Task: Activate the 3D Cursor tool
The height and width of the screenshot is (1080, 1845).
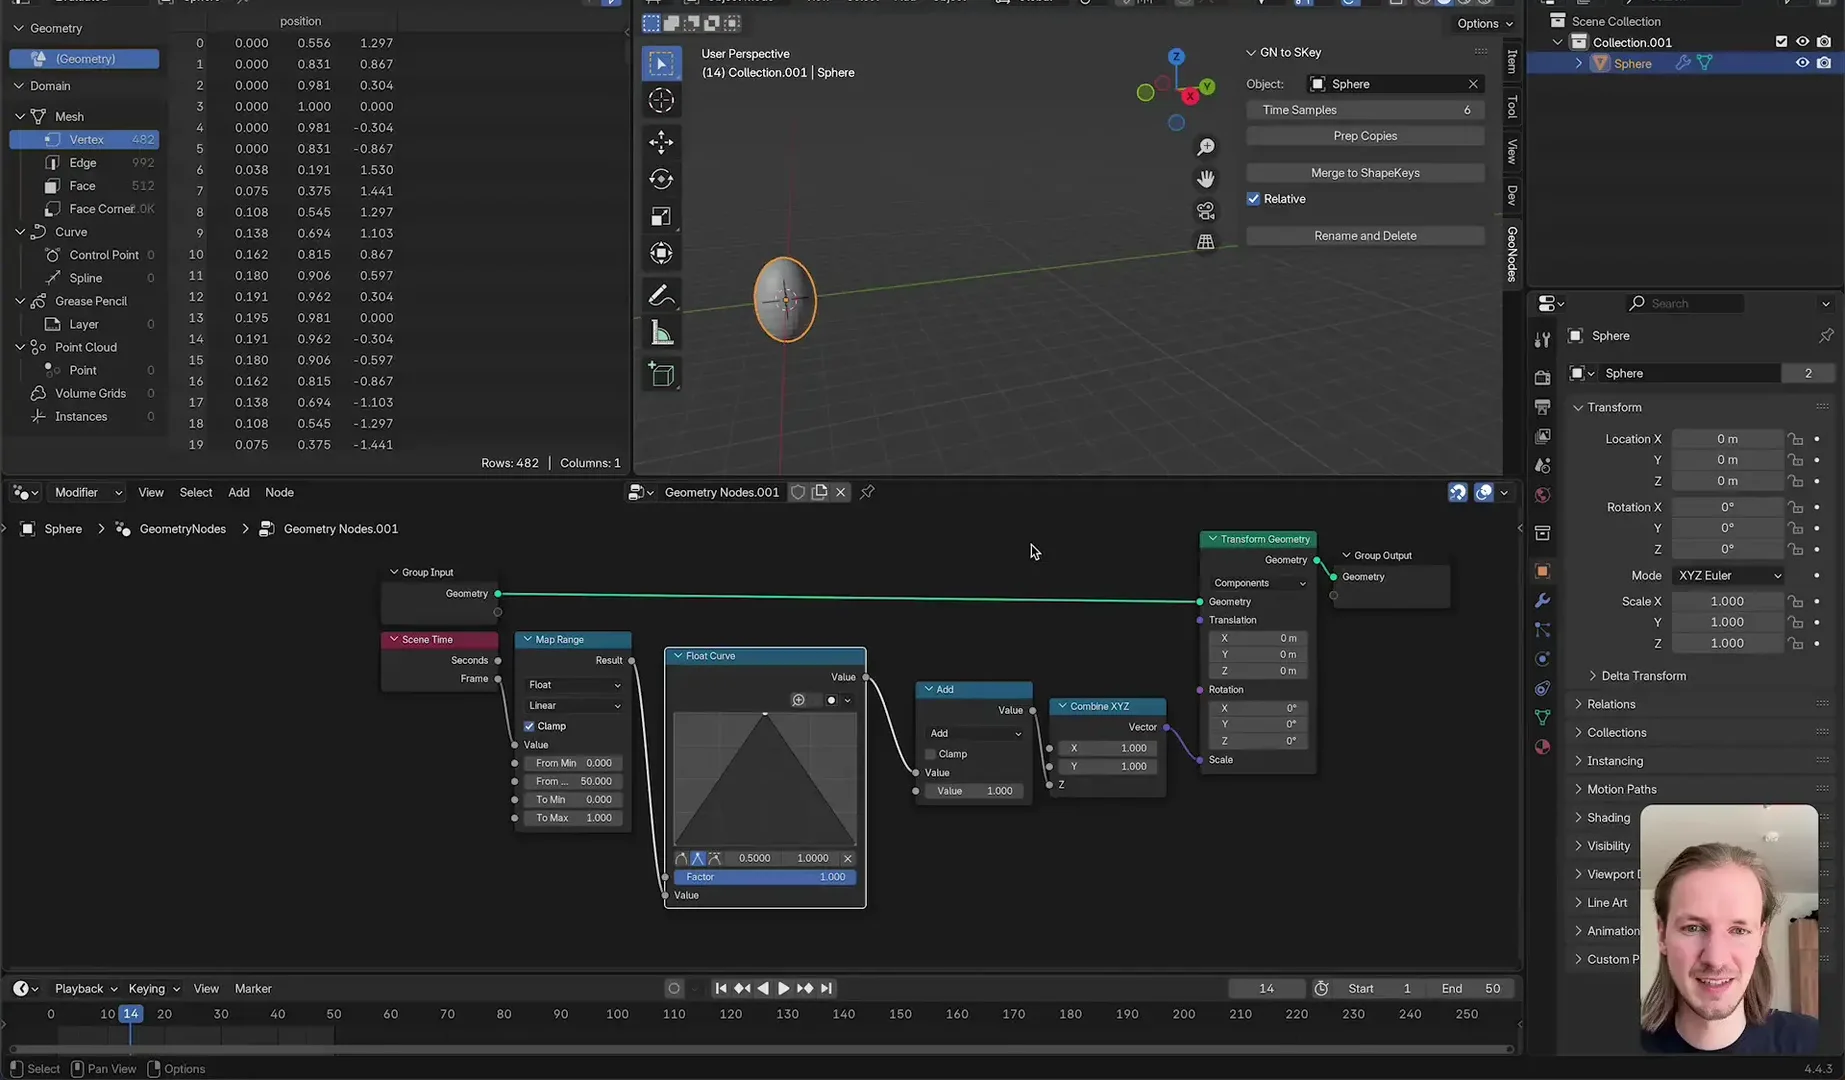Action: (661, 100)
